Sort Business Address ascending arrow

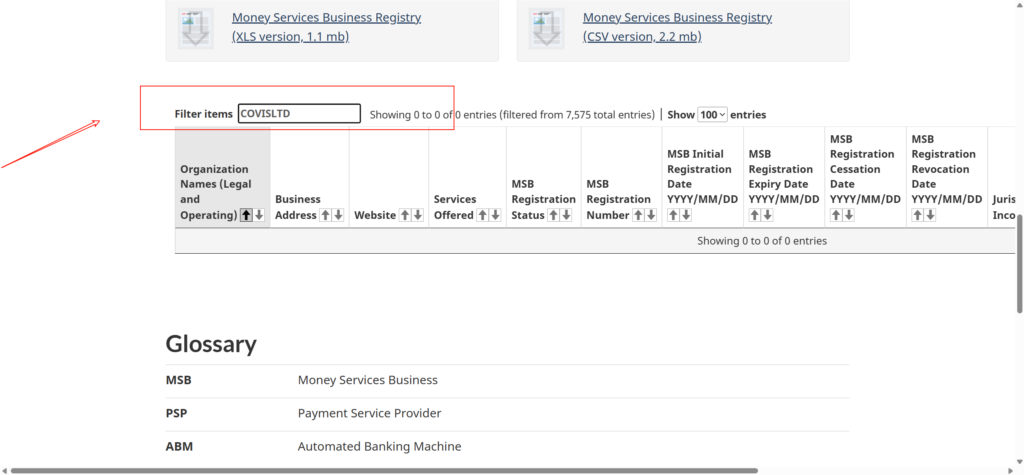click(325, 215)
